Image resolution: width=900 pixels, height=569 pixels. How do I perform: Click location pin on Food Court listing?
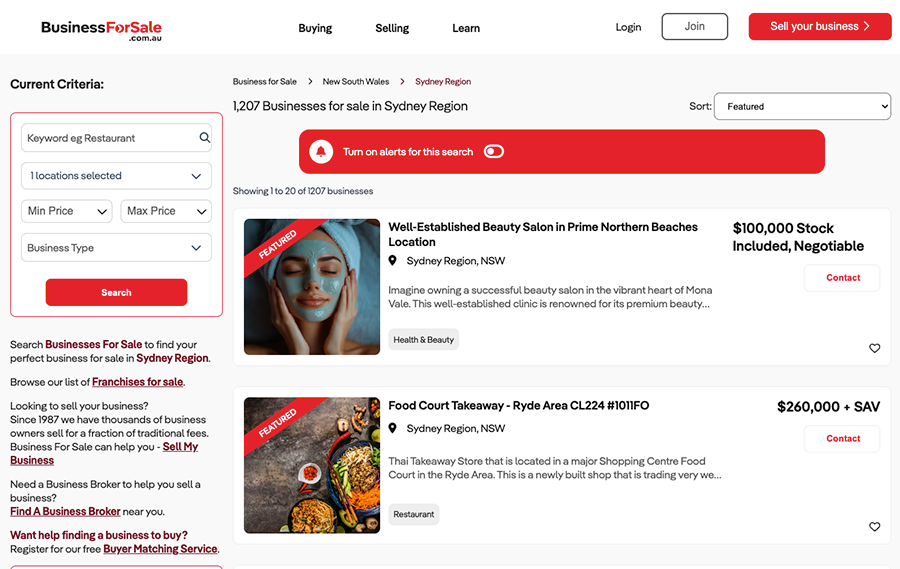(x=393, y=428)
